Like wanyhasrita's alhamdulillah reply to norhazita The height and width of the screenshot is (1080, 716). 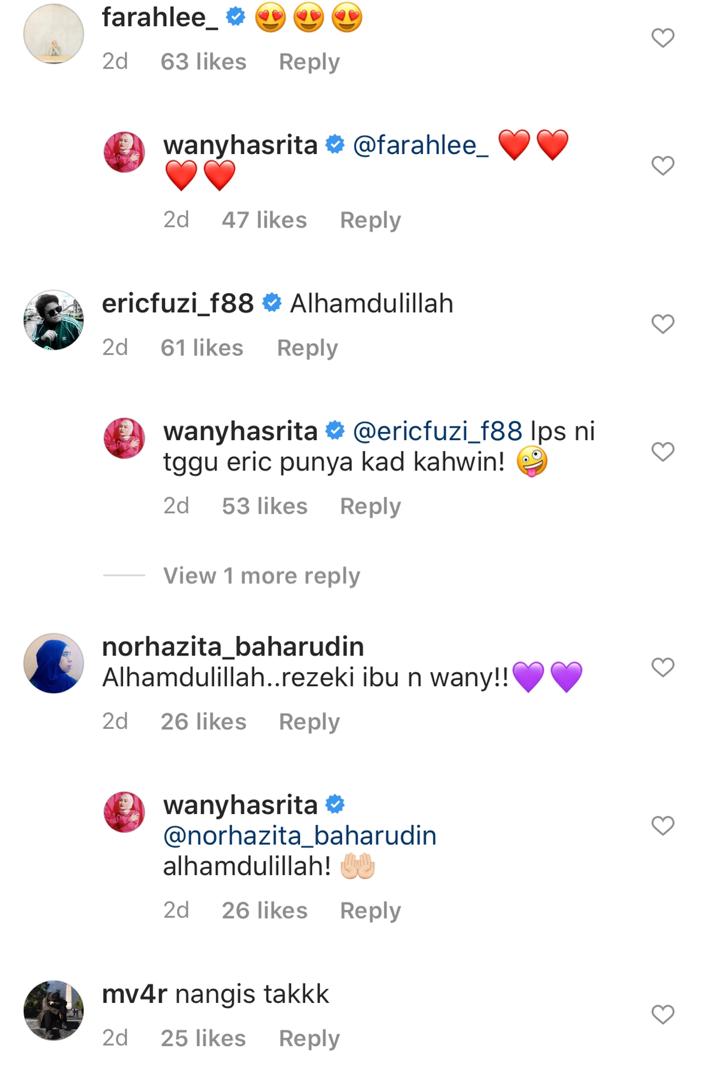662,825
